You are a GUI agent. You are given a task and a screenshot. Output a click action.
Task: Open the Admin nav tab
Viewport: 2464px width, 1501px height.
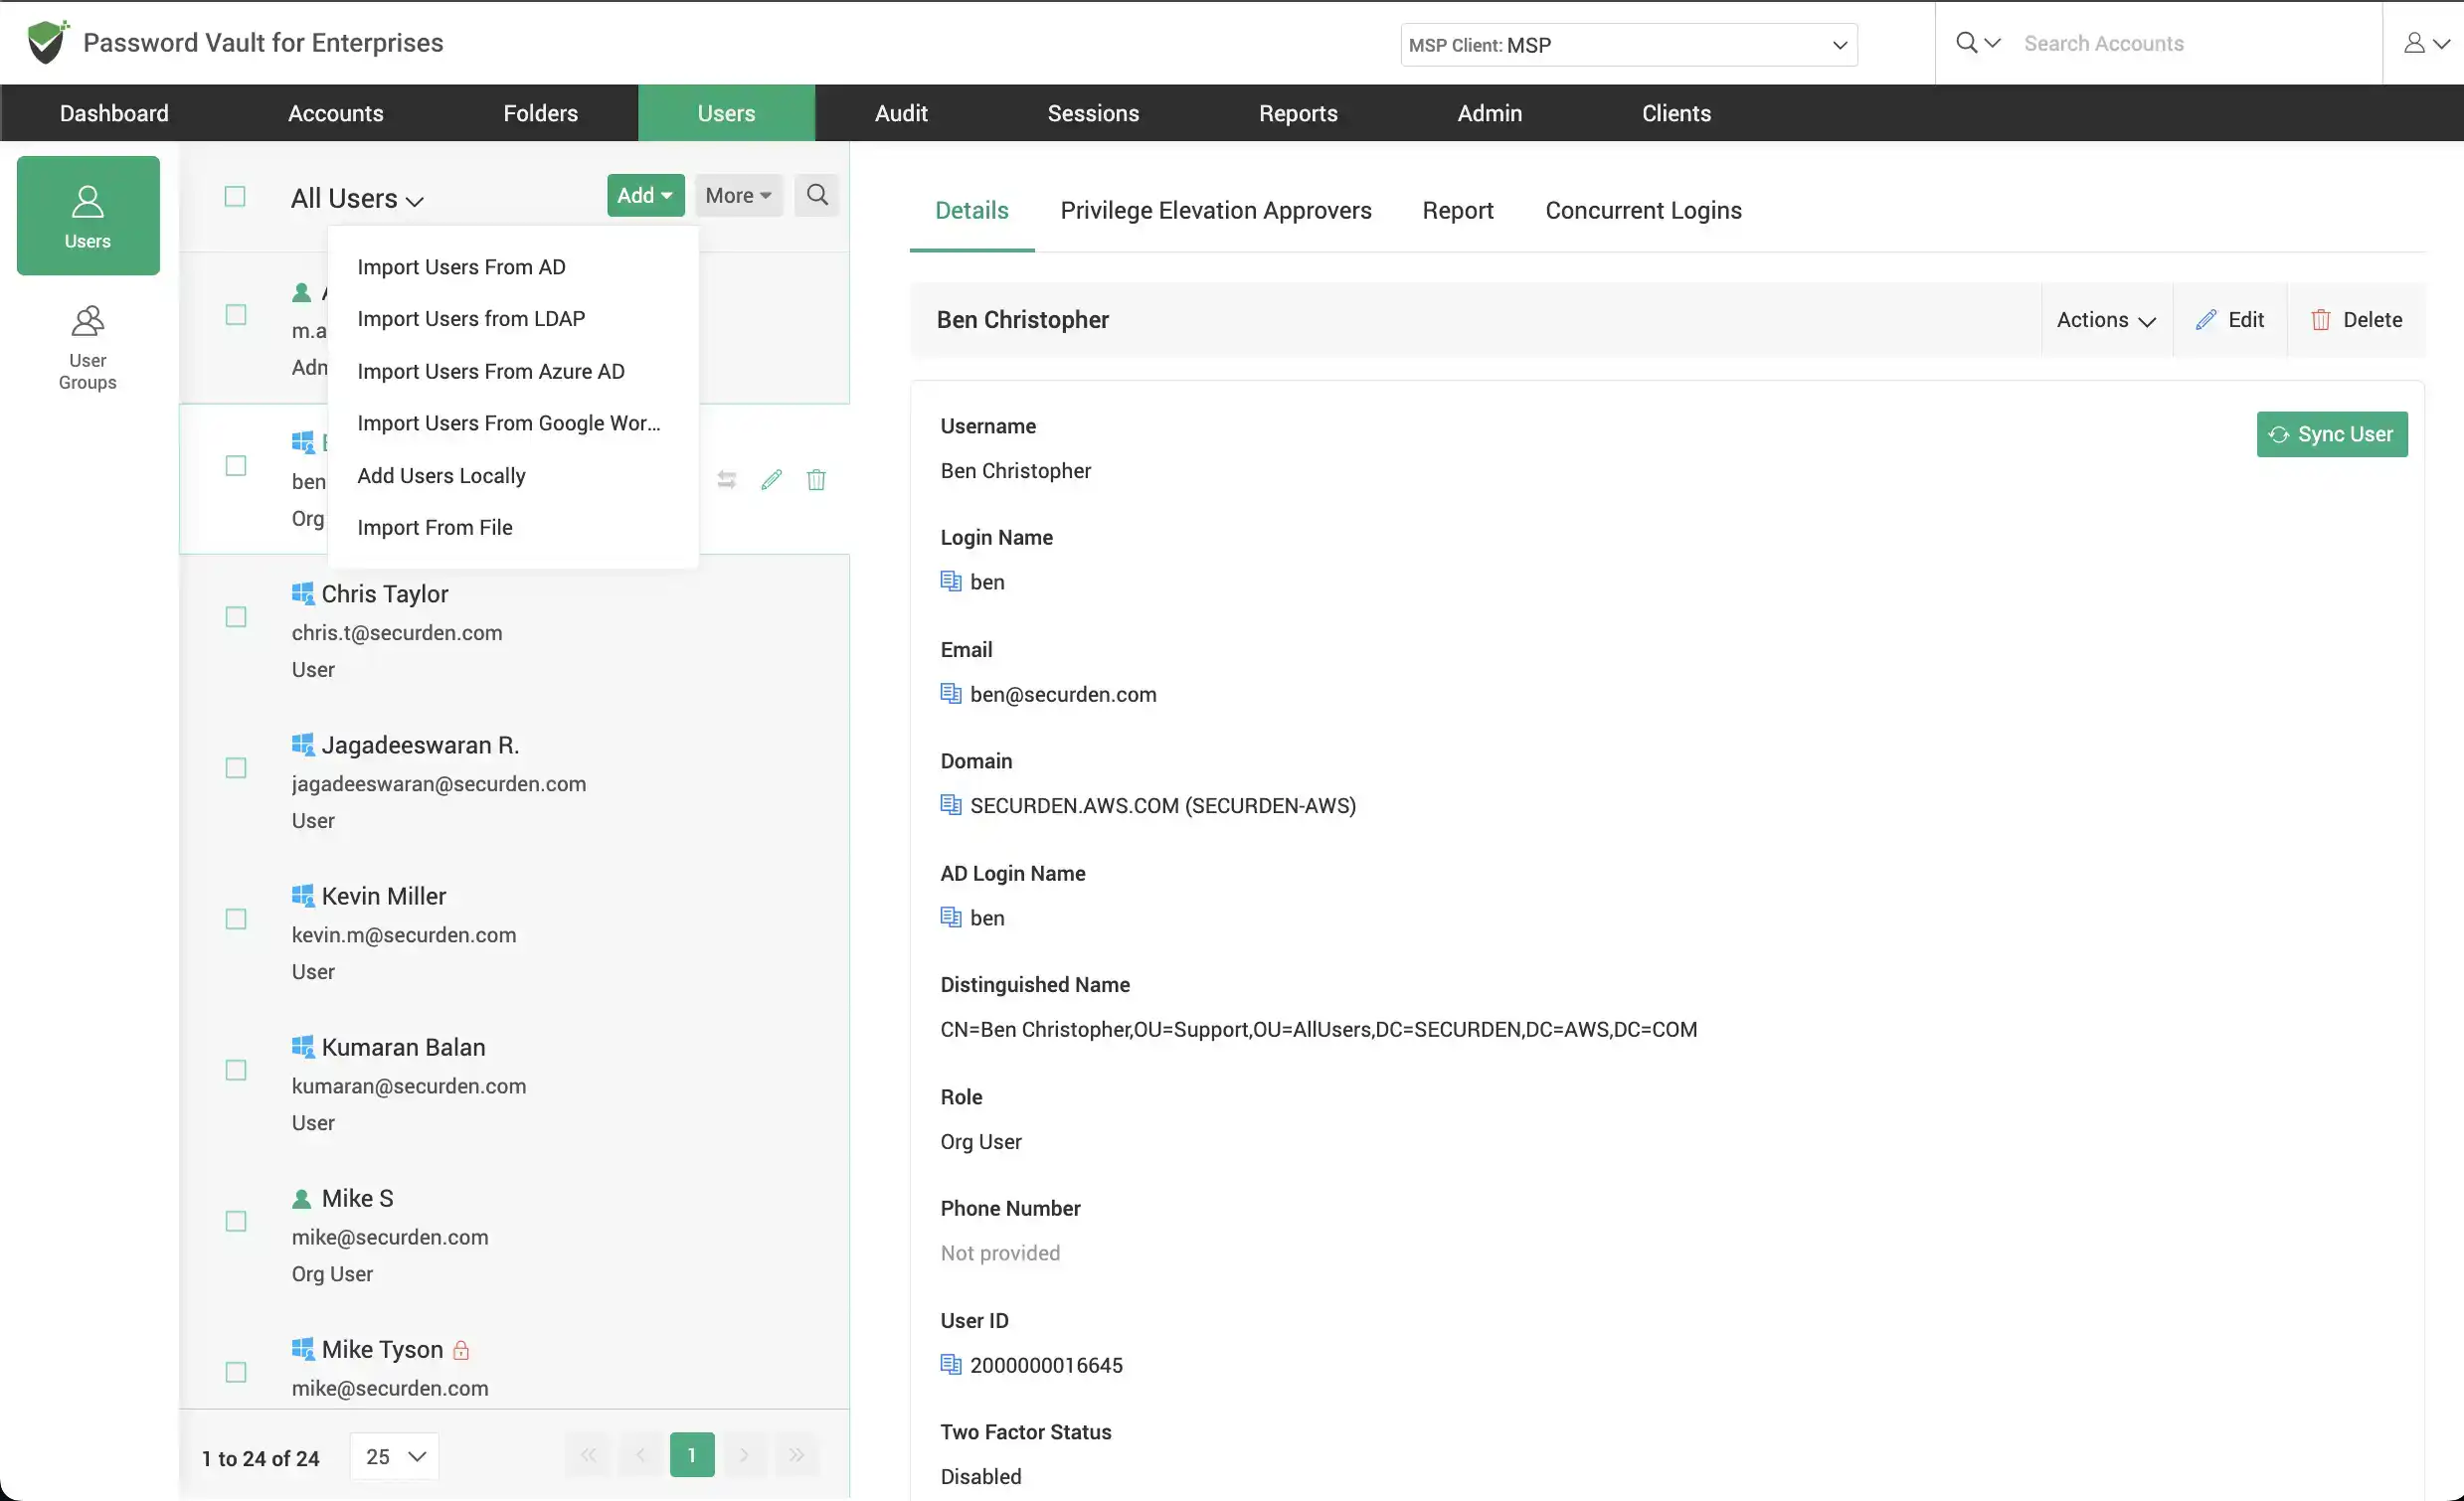[x=1489, y=113]
